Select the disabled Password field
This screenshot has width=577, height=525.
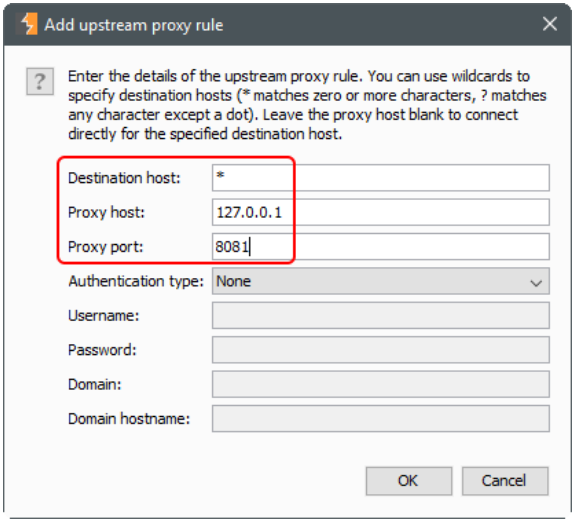[380, 350]
